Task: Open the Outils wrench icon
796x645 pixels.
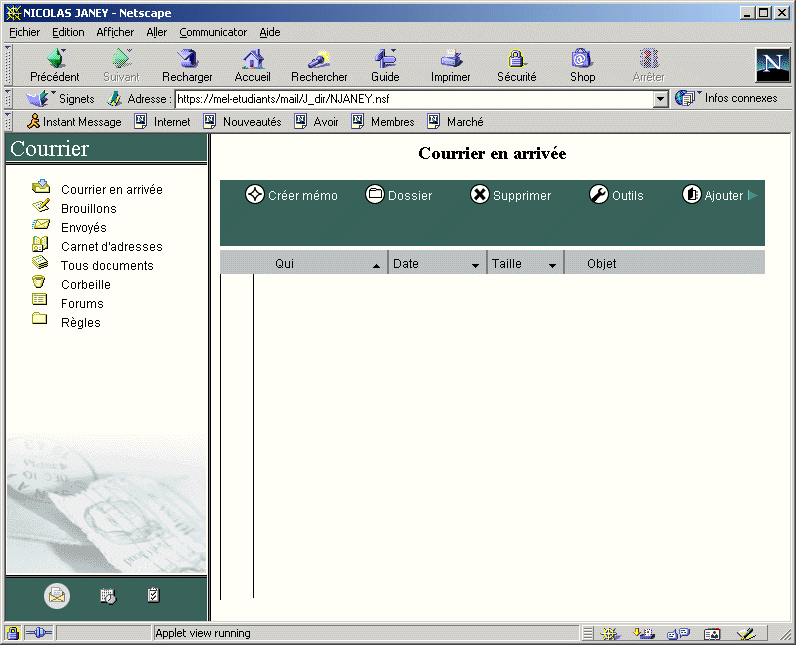Action: click(x=599, y=195)
